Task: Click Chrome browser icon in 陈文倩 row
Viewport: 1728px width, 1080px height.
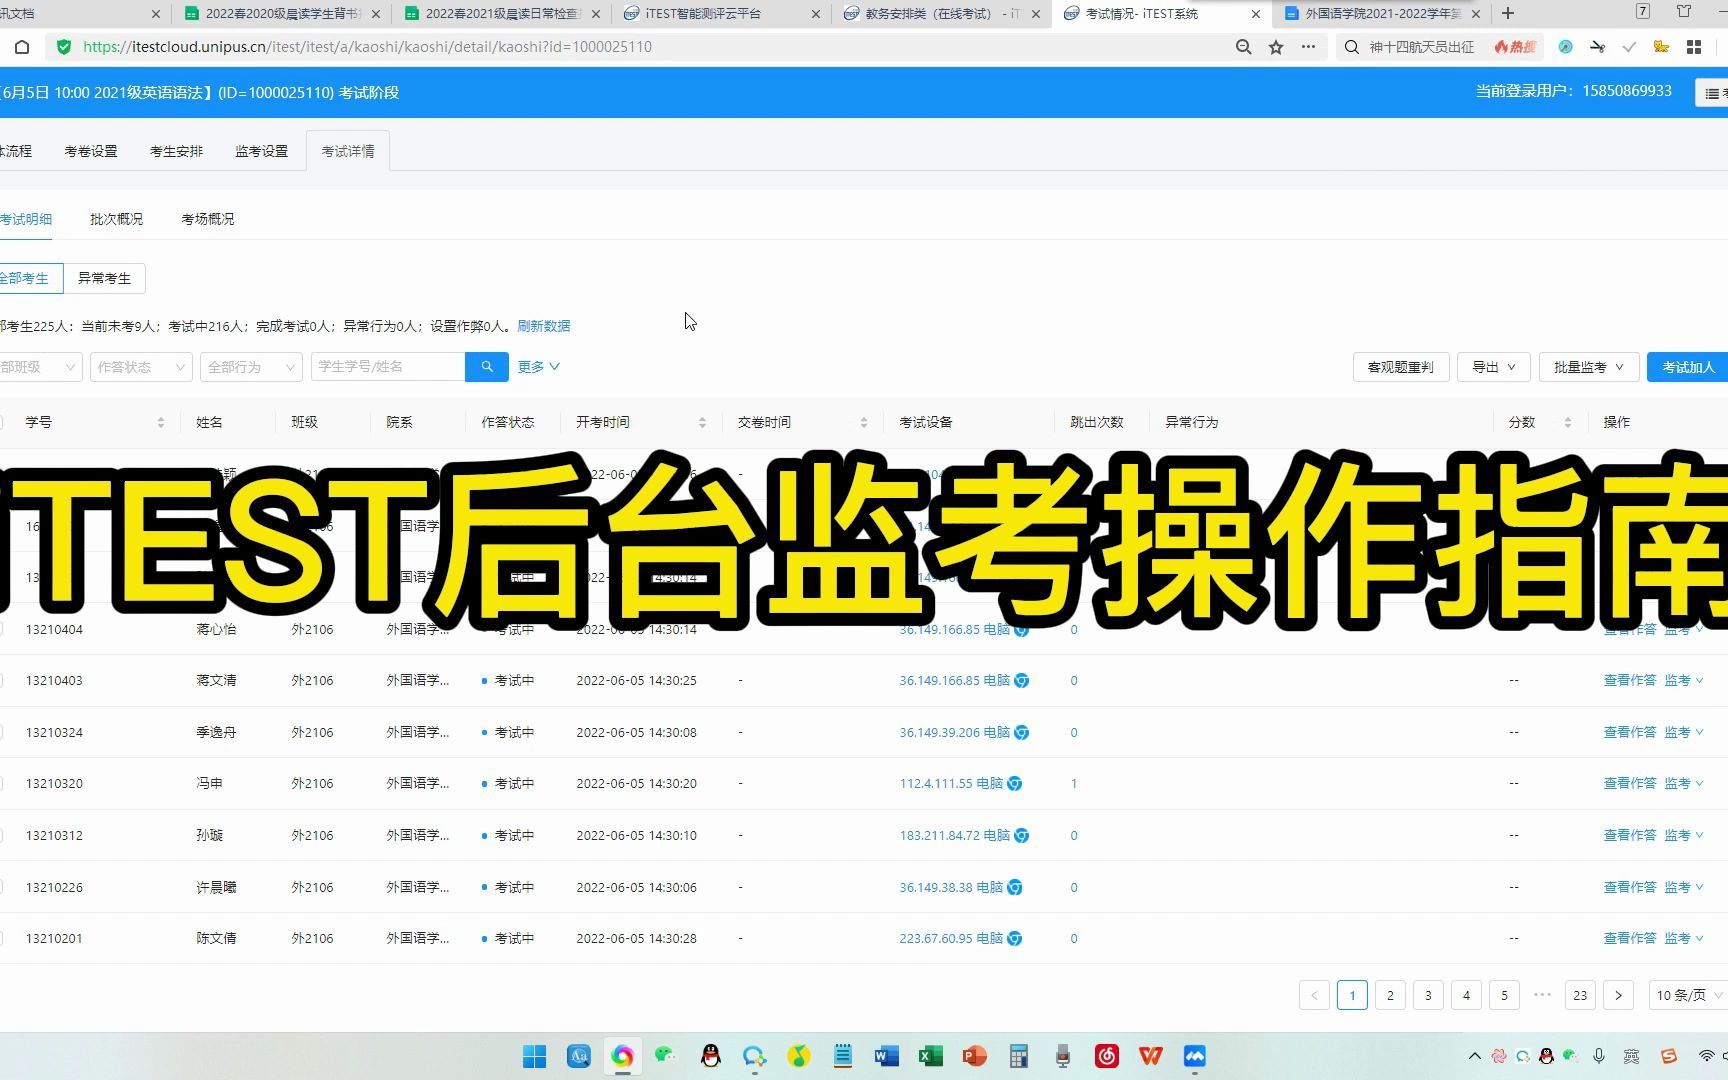Action: (x=1014, y=938)
